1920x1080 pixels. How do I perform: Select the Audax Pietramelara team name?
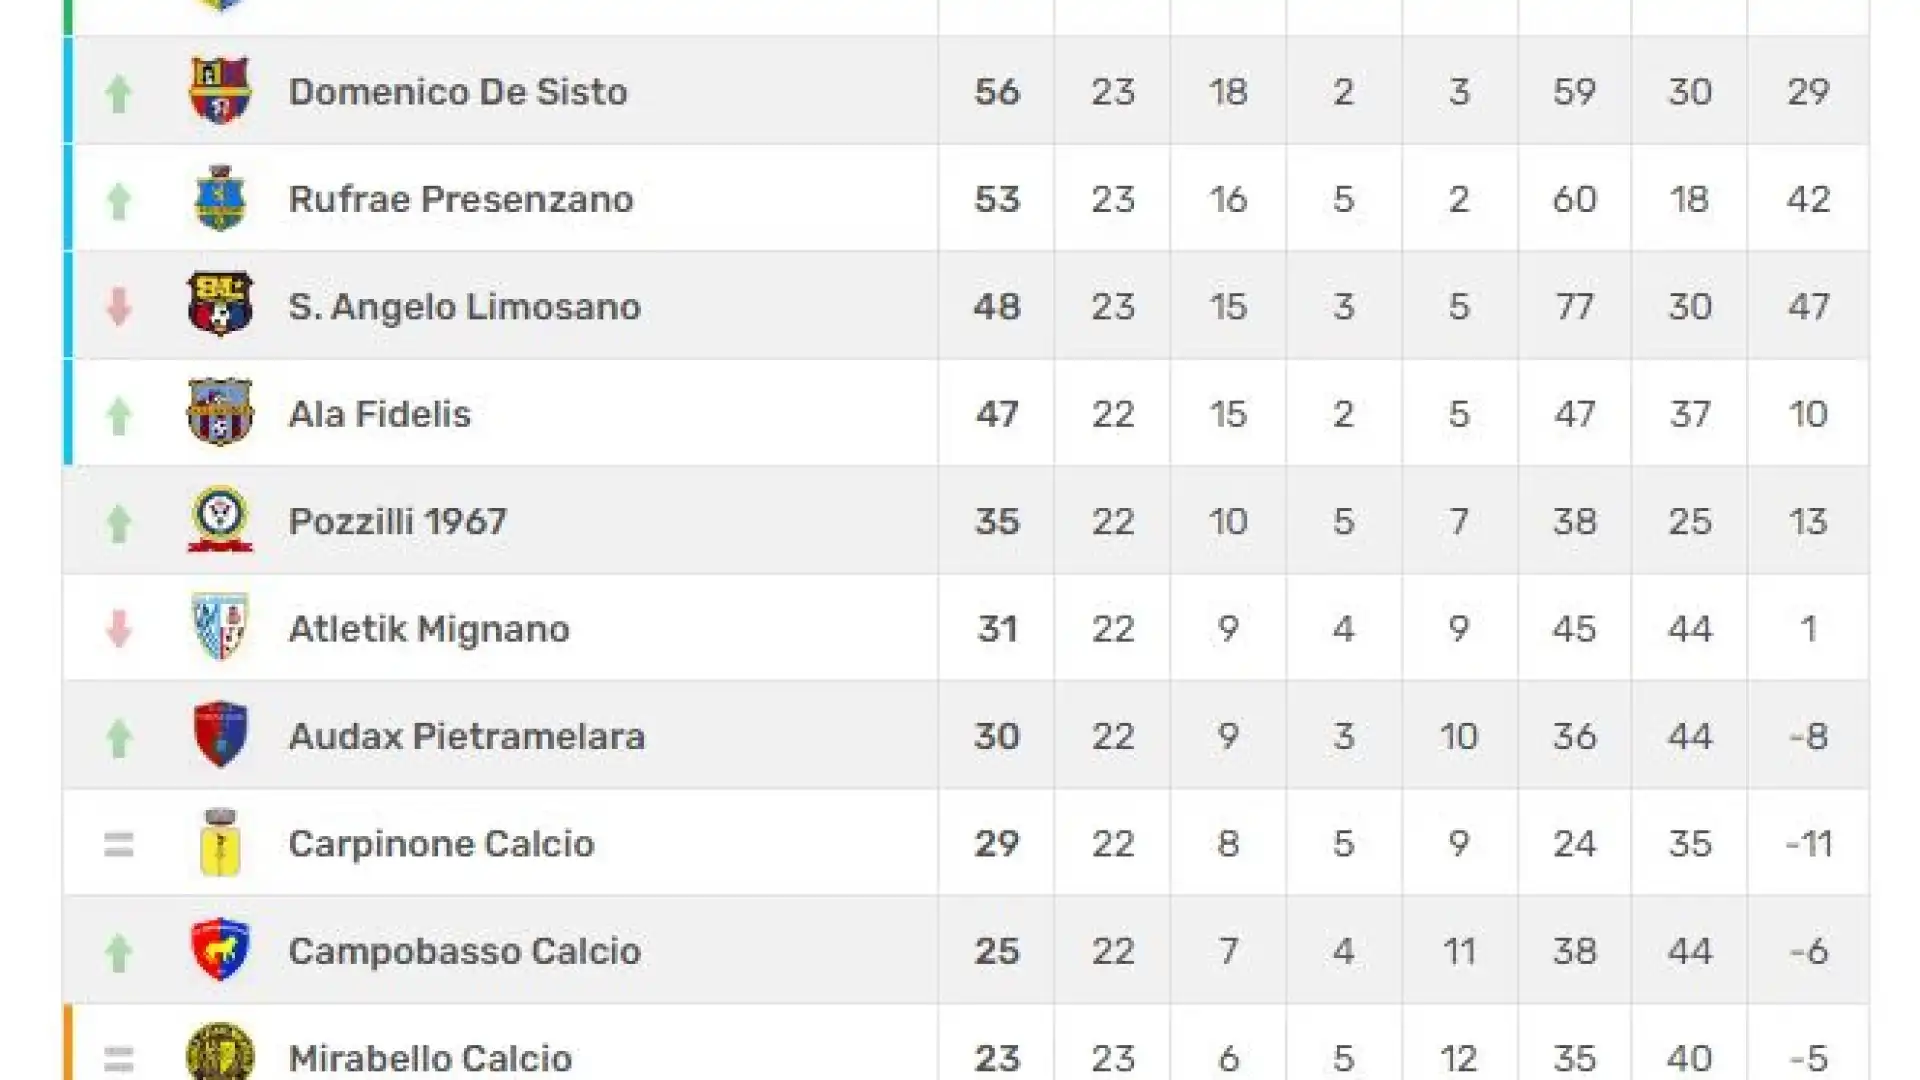(467, 737)
